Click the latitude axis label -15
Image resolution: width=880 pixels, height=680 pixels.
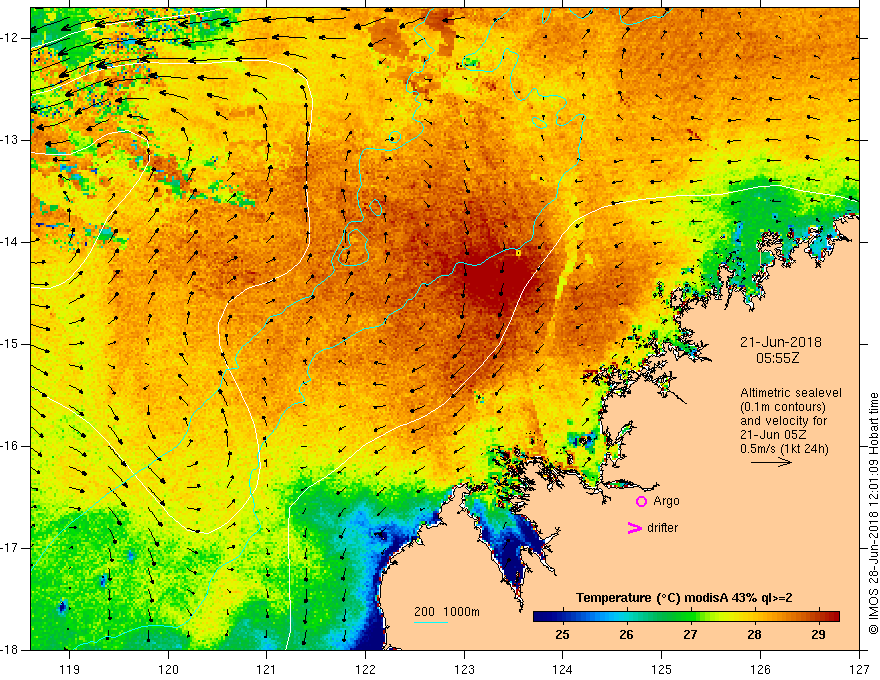[10, 344]
